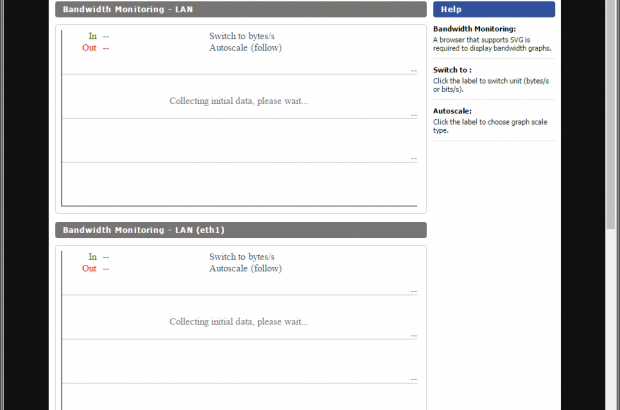The height and width of the screenshot is (410, 620).
Task: Click the green In label on LAN graph
Action: (92, 36)
